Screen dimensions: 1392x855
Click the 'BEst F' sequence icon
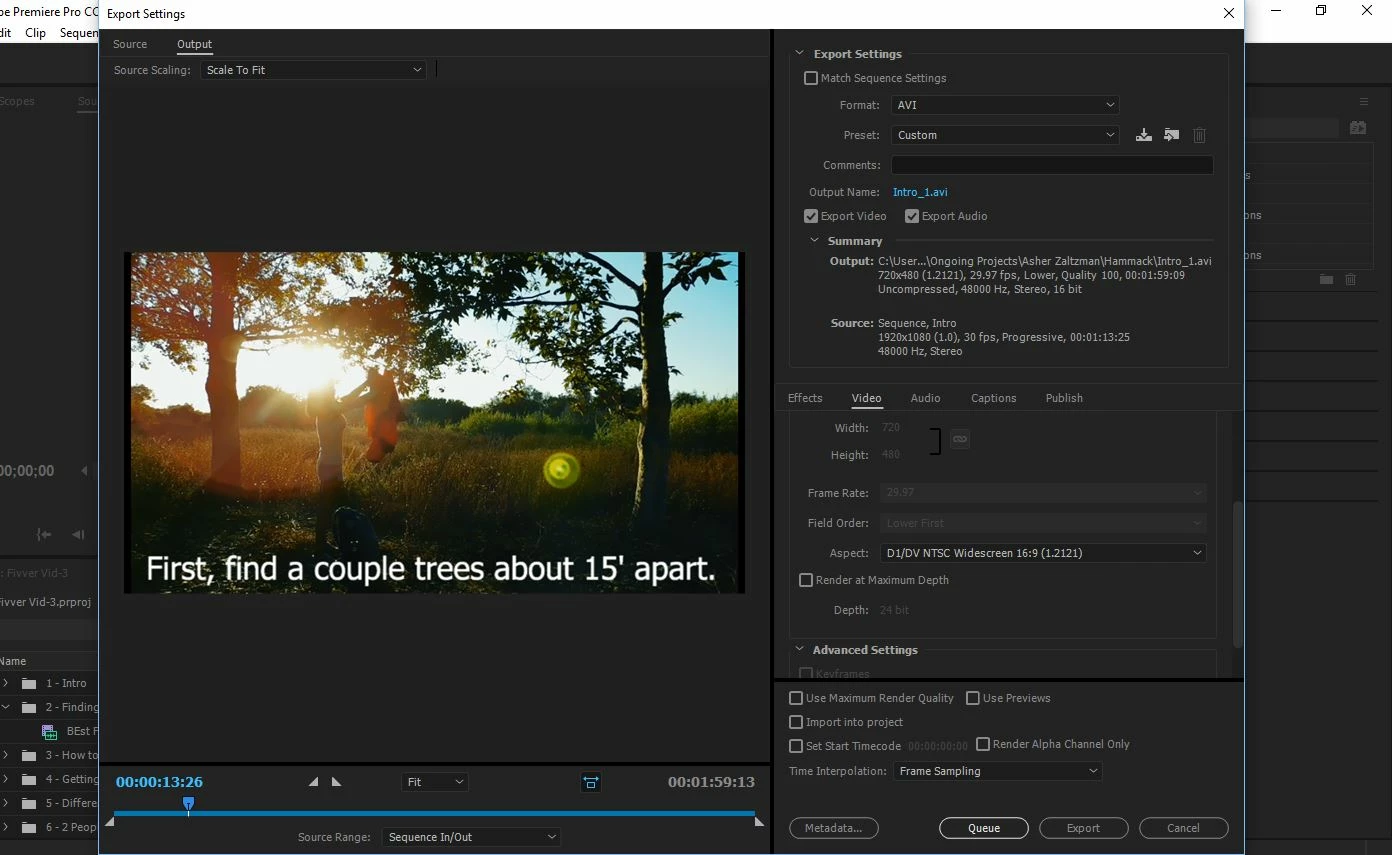pos(49,731)
